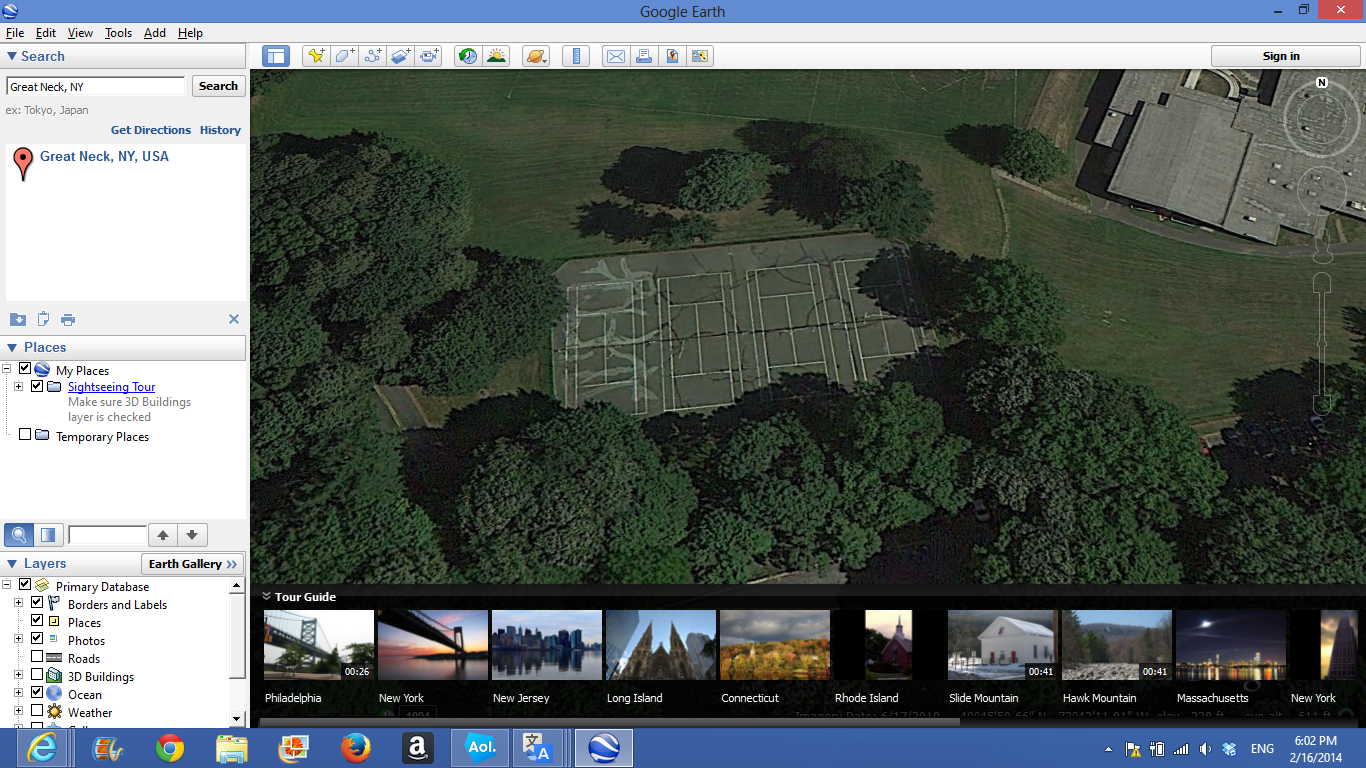Expand the Sightseeing Tour folder
The width and height of the screenshot is (1366, 768).
(x=18, y=387)
